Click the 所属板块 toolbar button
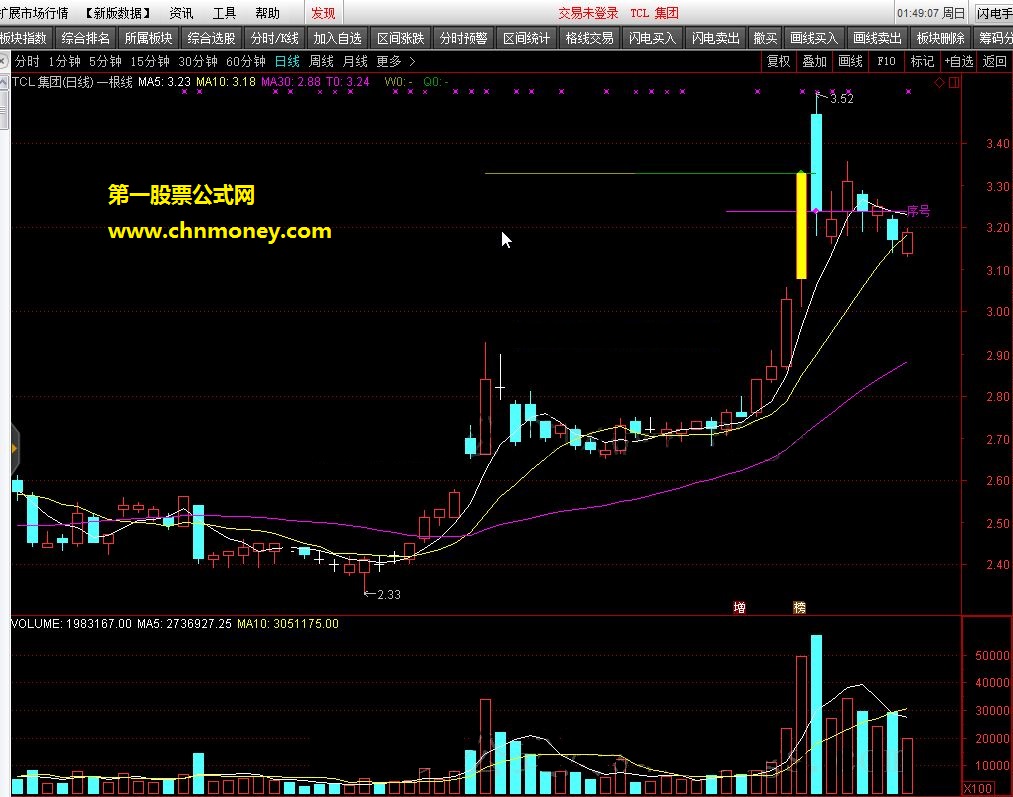Viewport: 1013px width, 797px height. tap(149, 38)
